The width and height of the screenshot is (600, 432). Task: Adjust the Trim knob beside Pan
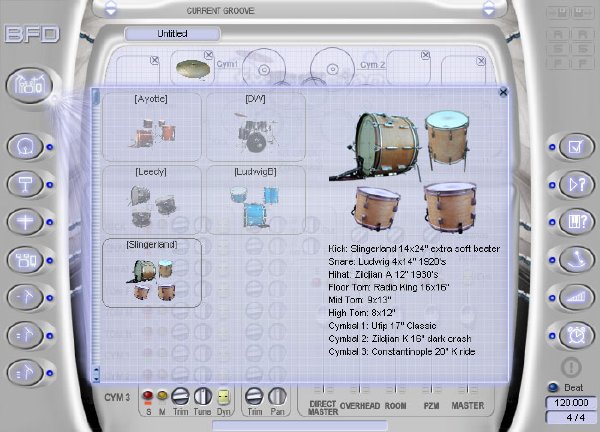(x=254, y=396)
